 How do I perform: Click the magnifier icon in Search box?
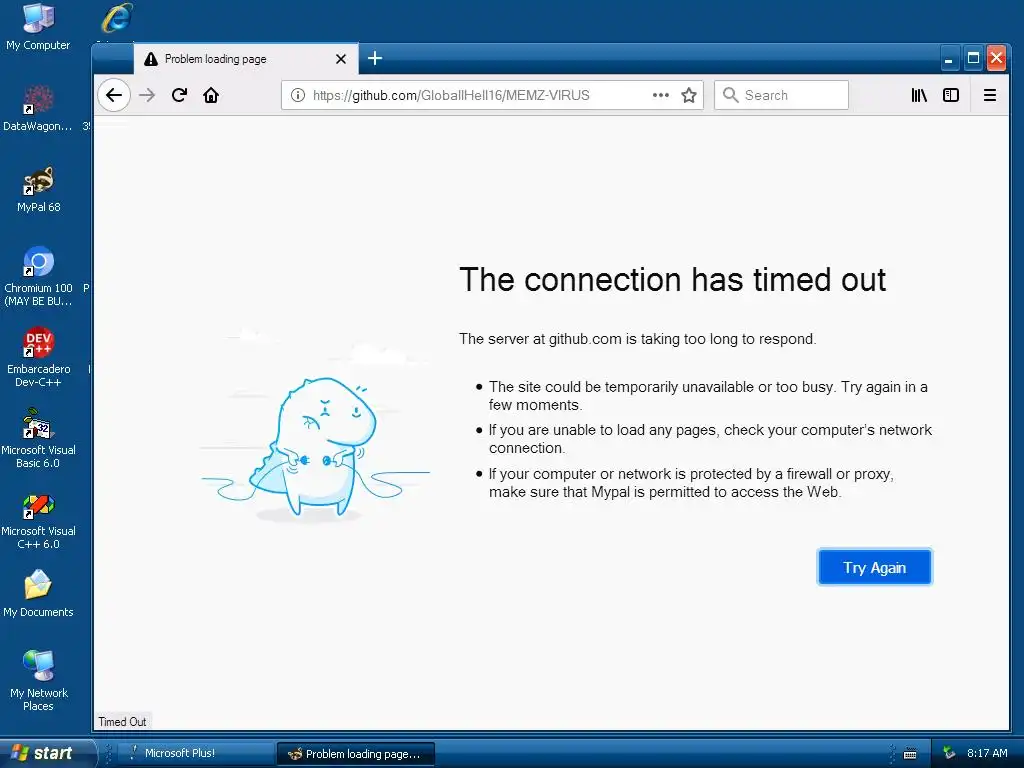[731, 95]
